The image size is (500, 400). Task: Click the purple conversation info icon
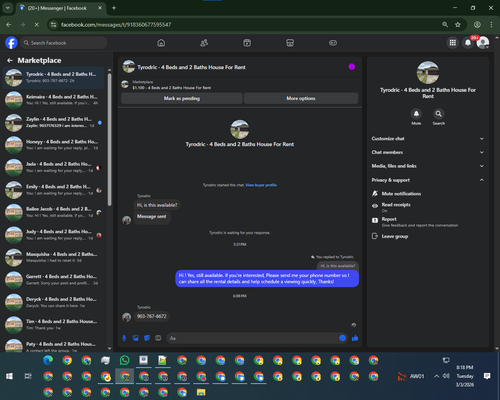352,67
